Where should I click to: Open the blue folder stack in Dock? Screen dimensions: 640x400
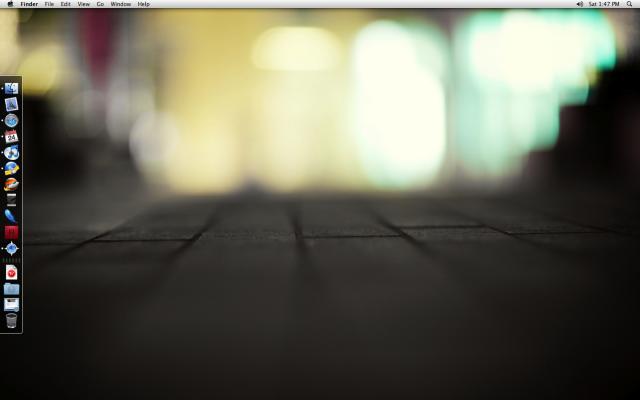click(11, 289)
